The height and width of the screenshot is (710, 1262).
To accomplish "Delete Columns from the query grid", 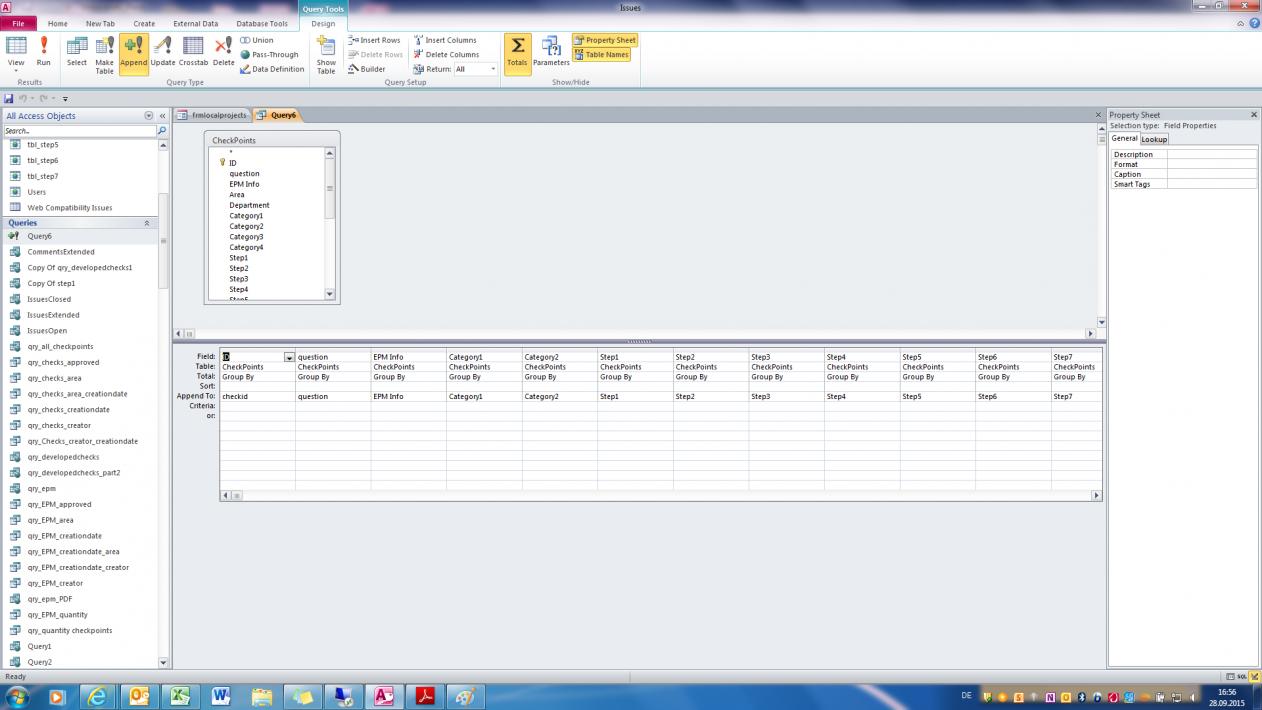I will pyautogui.click(x=446, y=54).
